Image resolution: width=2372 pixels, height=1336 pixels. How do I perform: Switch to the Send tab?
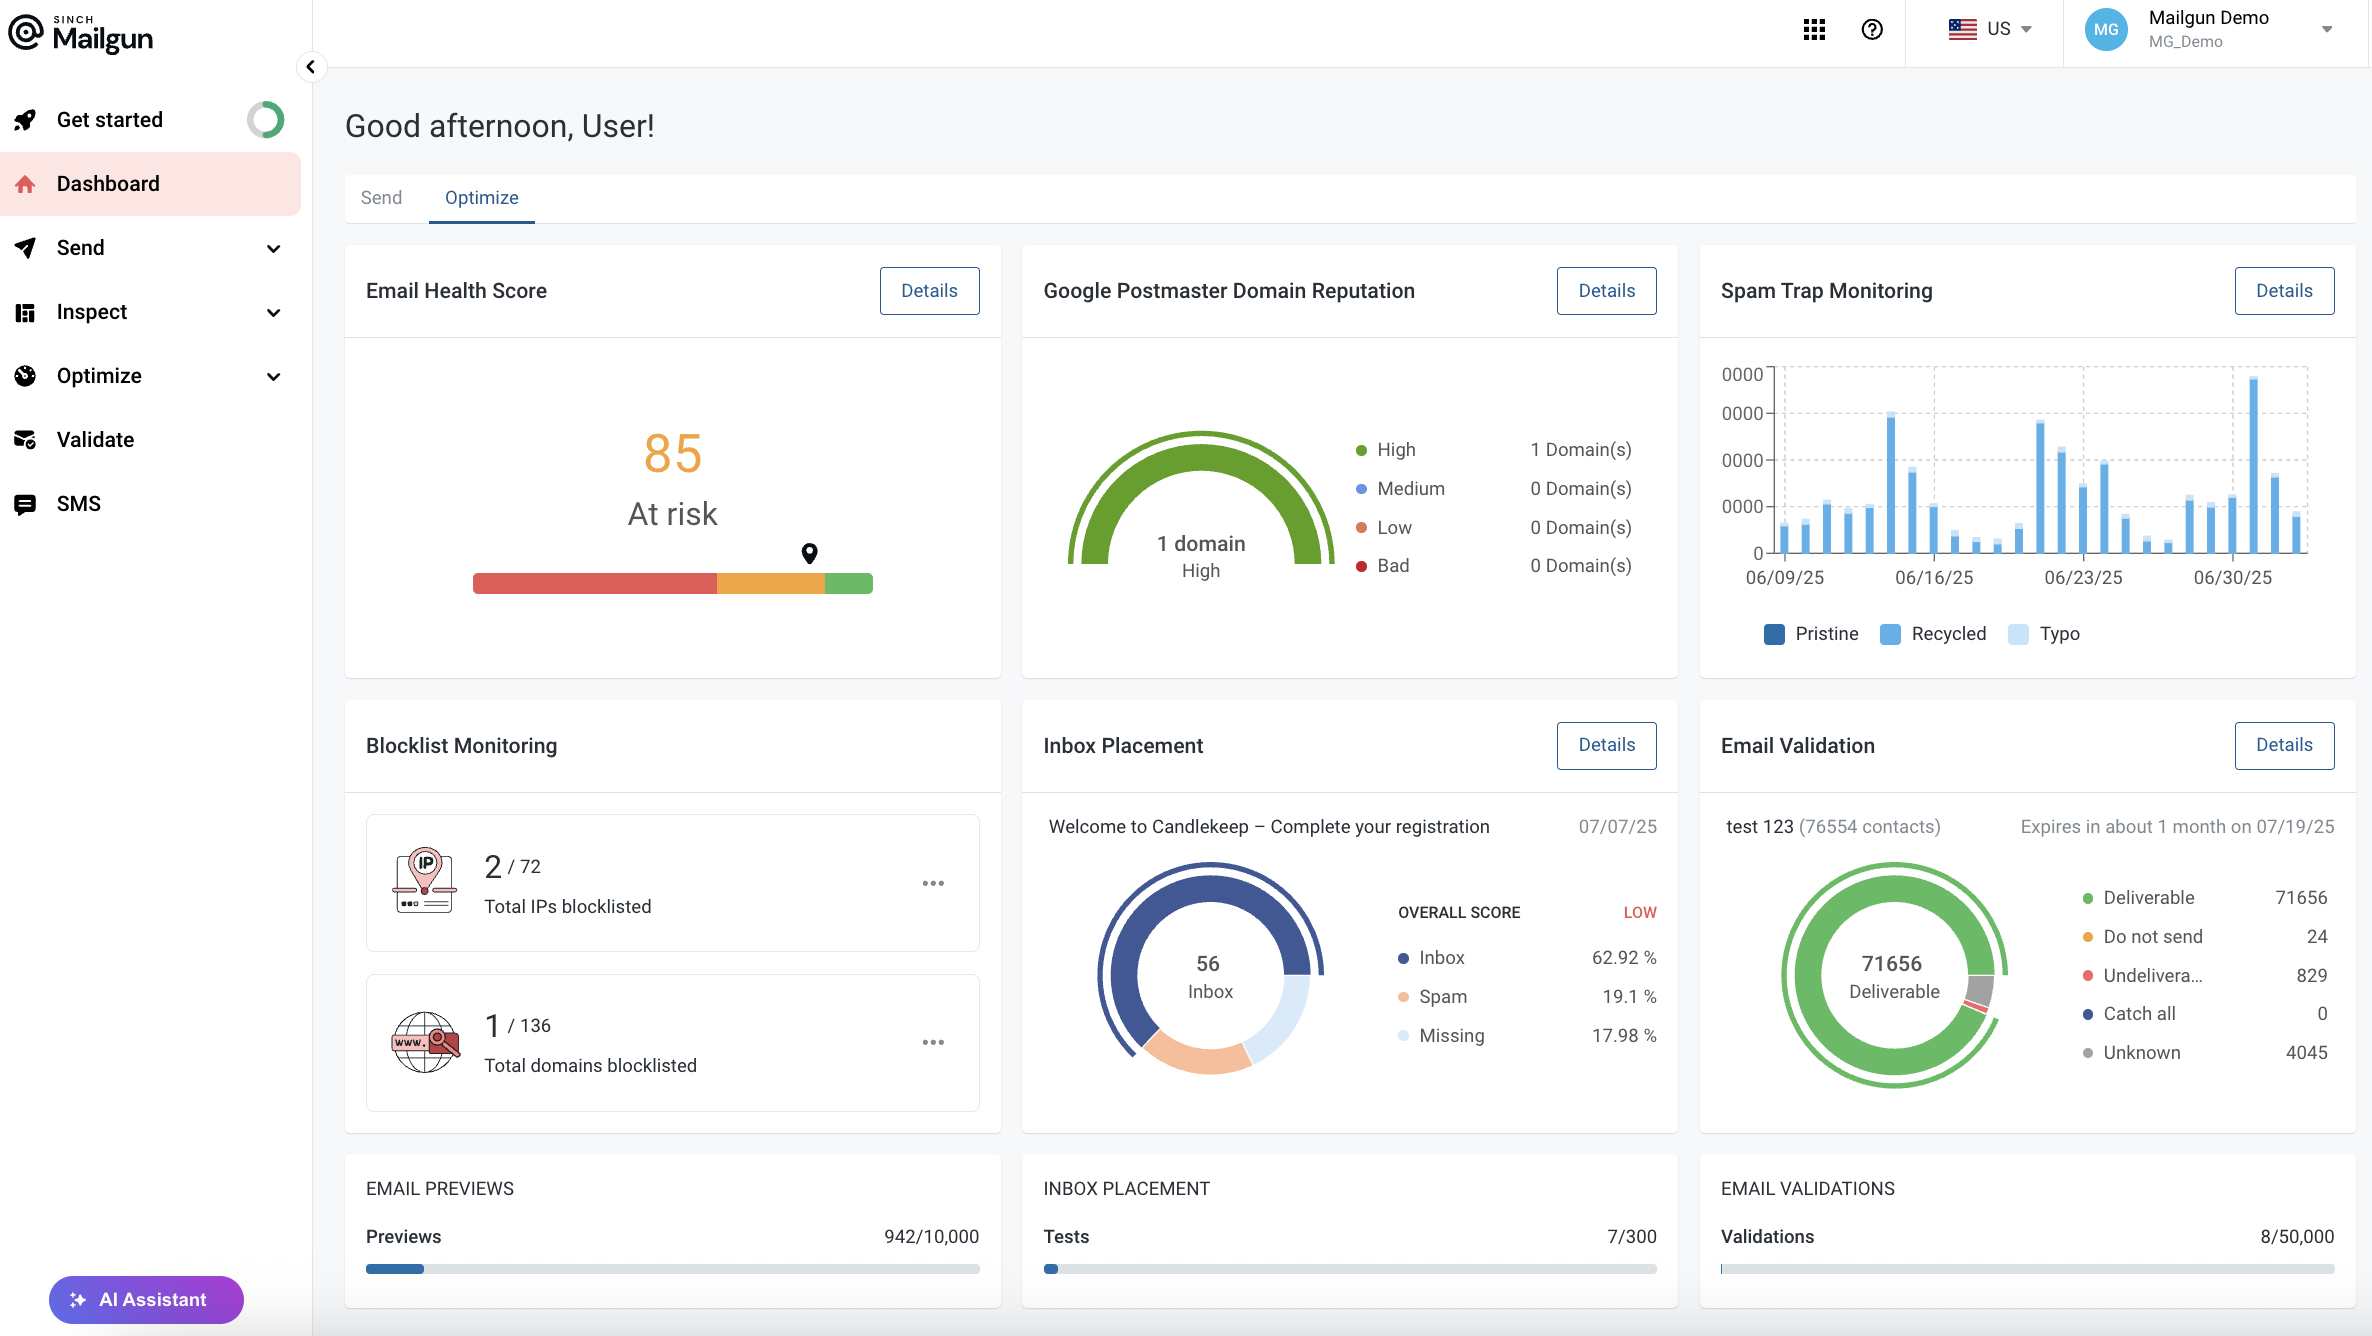click(381, 198)
